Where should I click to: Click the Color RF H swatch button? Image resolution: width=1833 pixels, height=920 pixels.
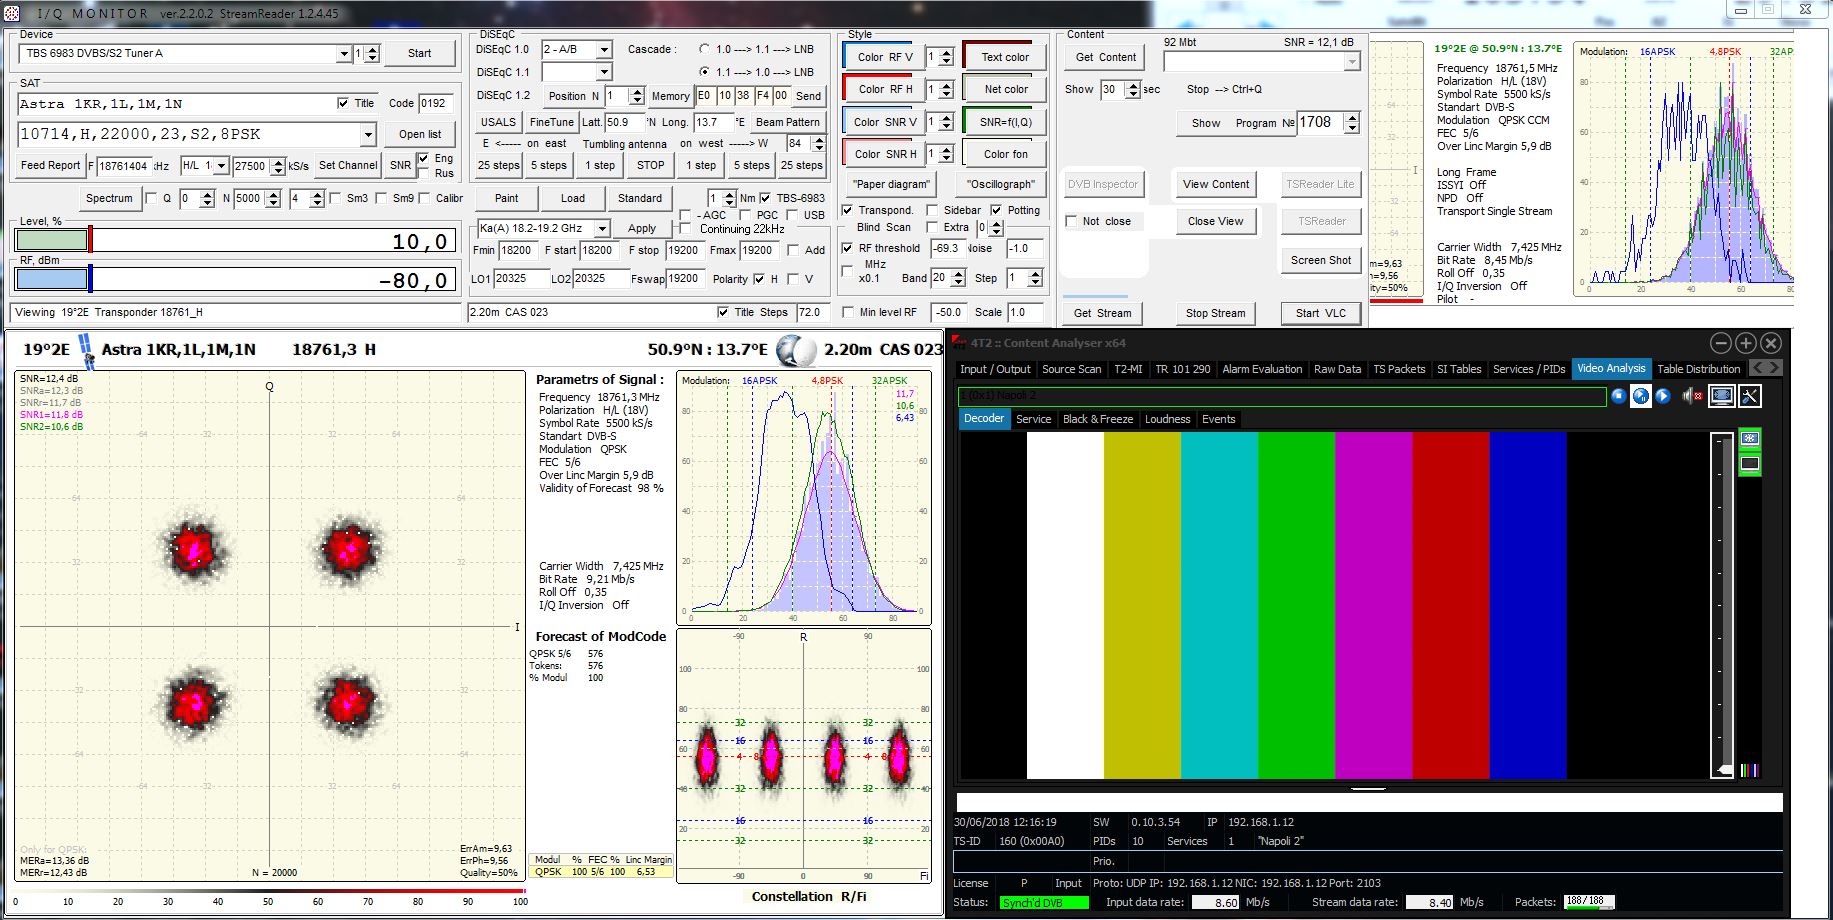[x=884, y=89]
